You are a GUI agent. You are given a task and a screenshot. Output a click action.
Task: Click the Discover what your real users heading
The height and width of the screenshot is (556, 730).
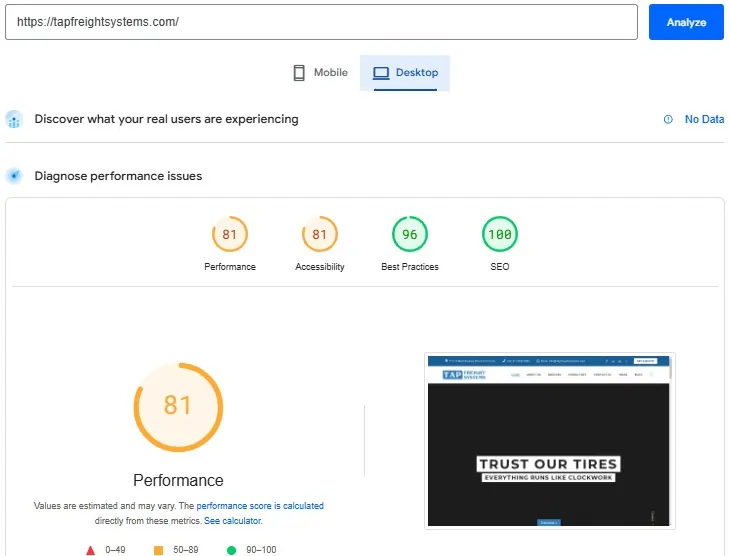(166, 119)
